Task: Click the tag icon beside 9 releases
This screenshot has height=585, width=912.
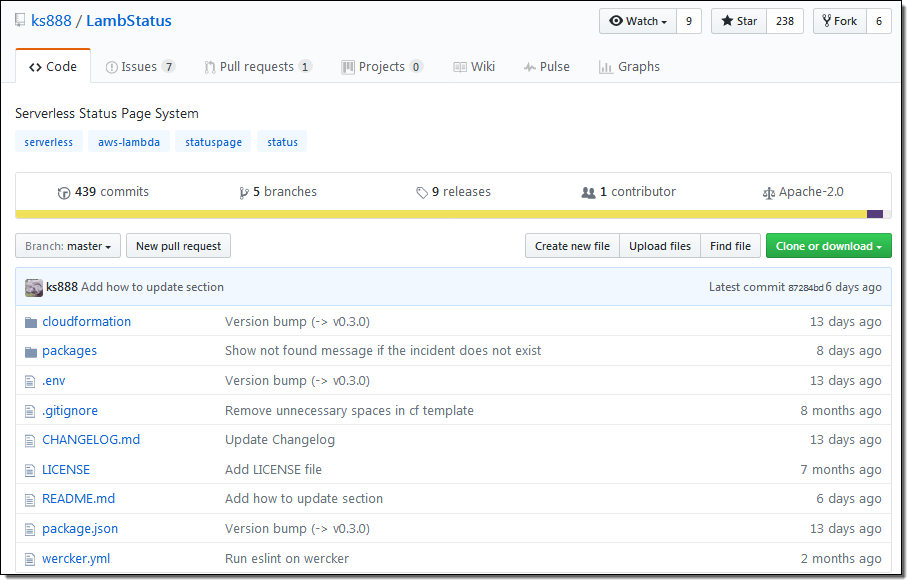Action: [x=422, y=192]
